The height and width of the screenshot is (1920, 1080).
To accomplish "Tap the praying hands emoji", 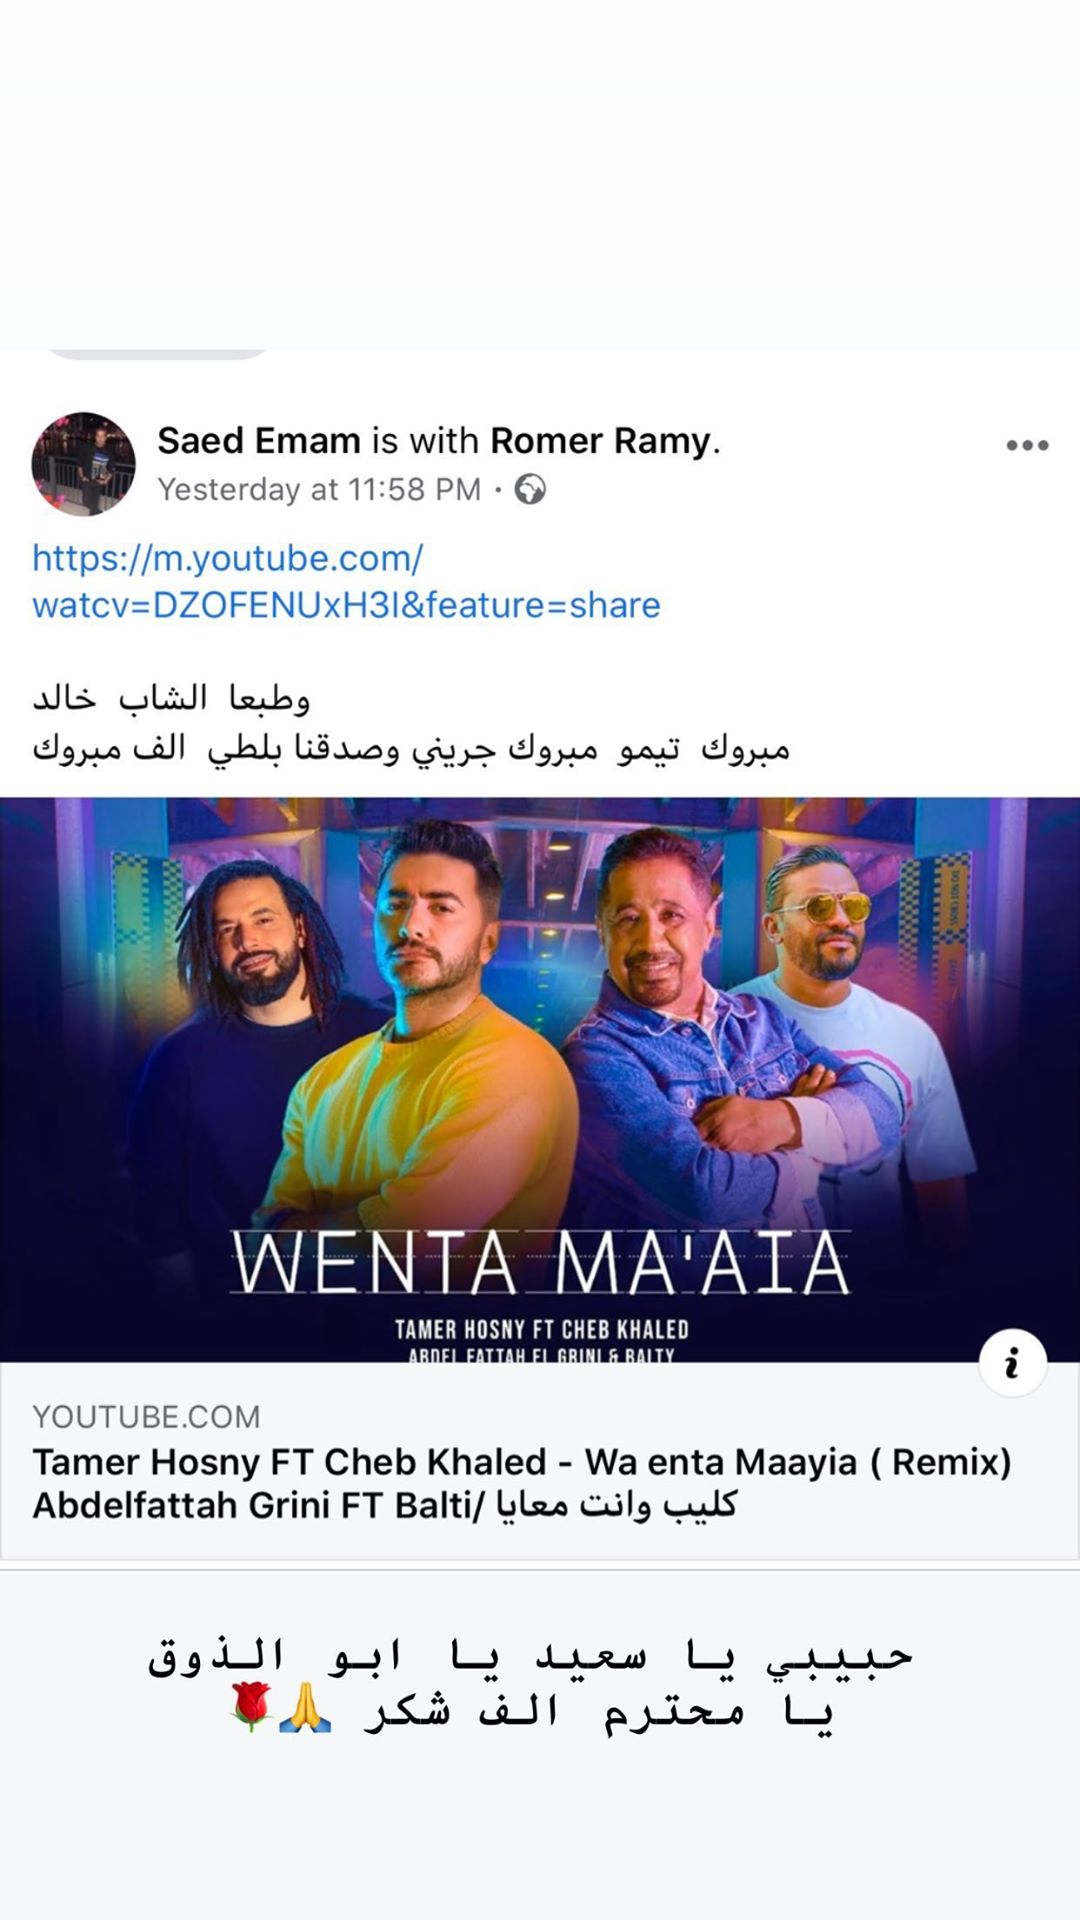I will tap(305, 1707).
